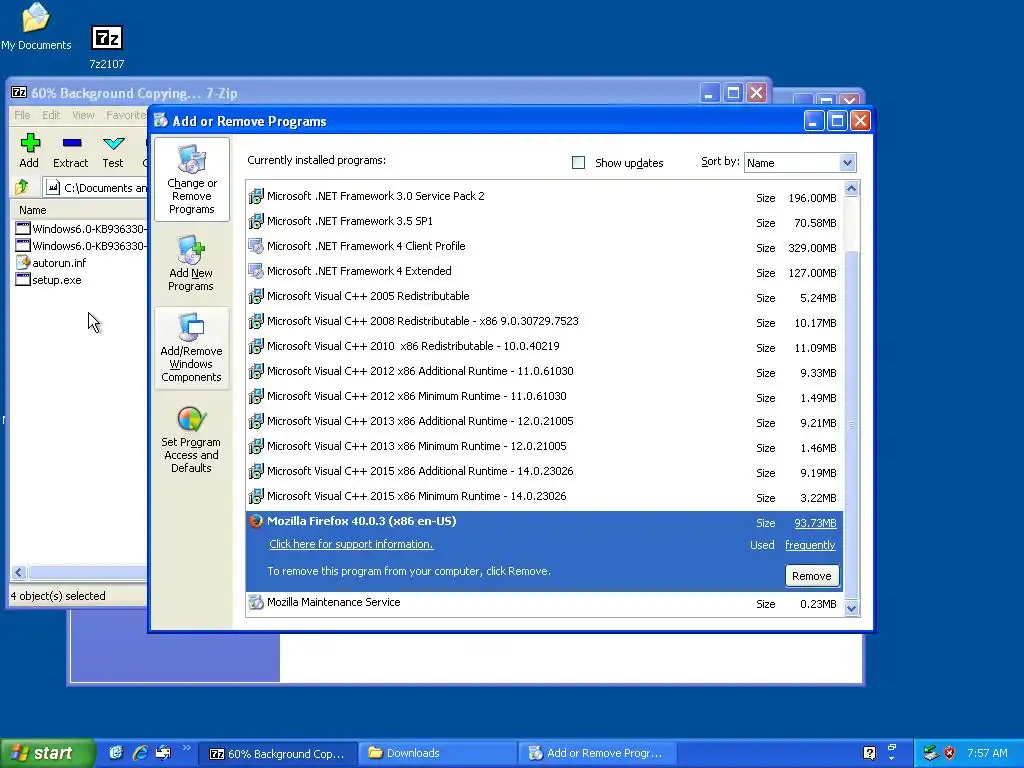Click icon of .NET Framework 4 Extended
The width and height of the screenshot is (1024, 768).
256,271
